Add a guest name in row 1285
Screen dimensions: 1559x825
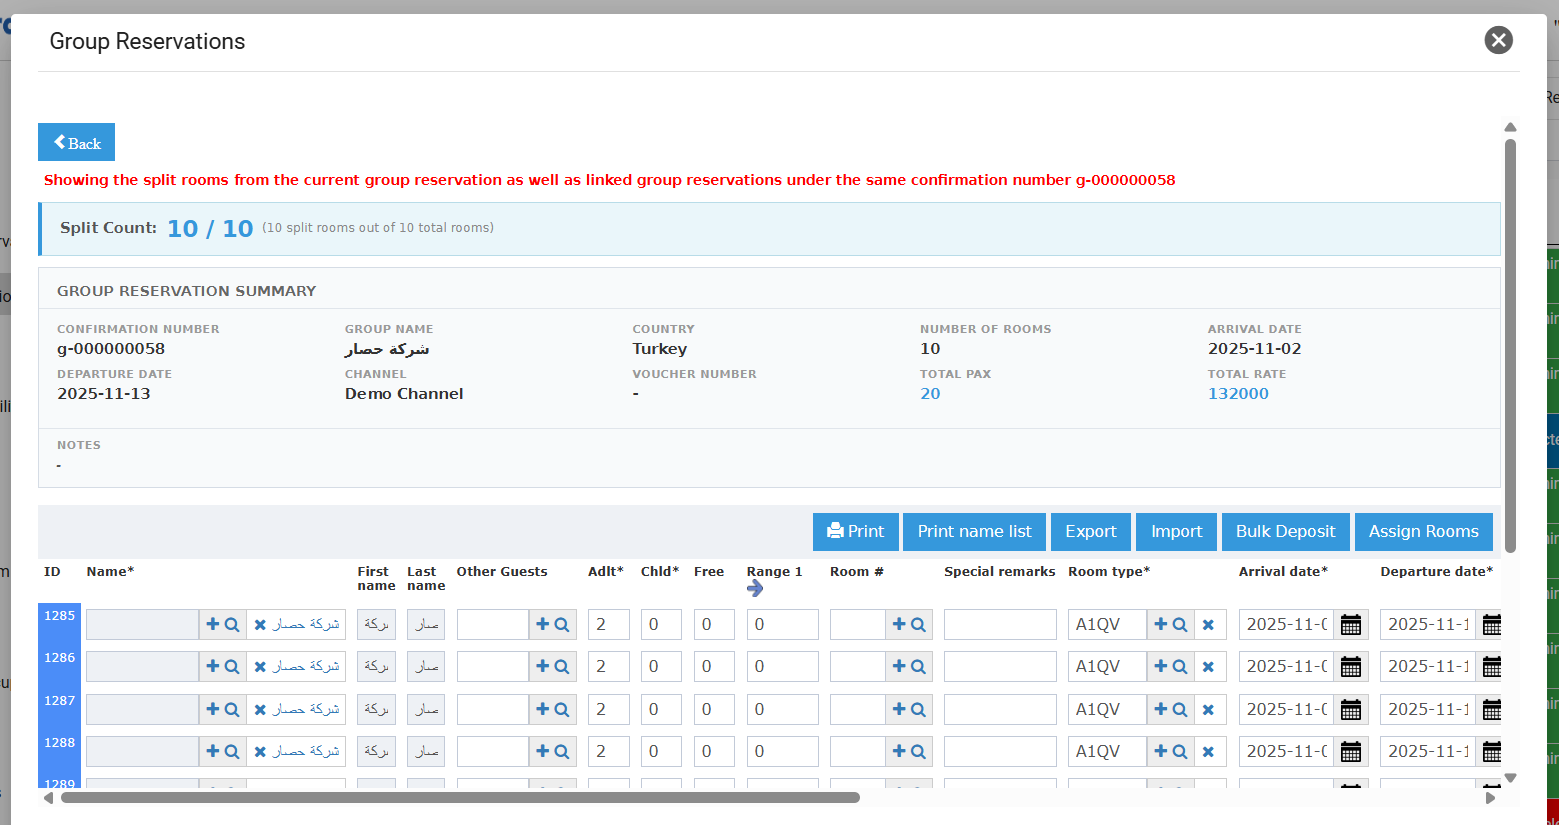(x=212, y=624)
